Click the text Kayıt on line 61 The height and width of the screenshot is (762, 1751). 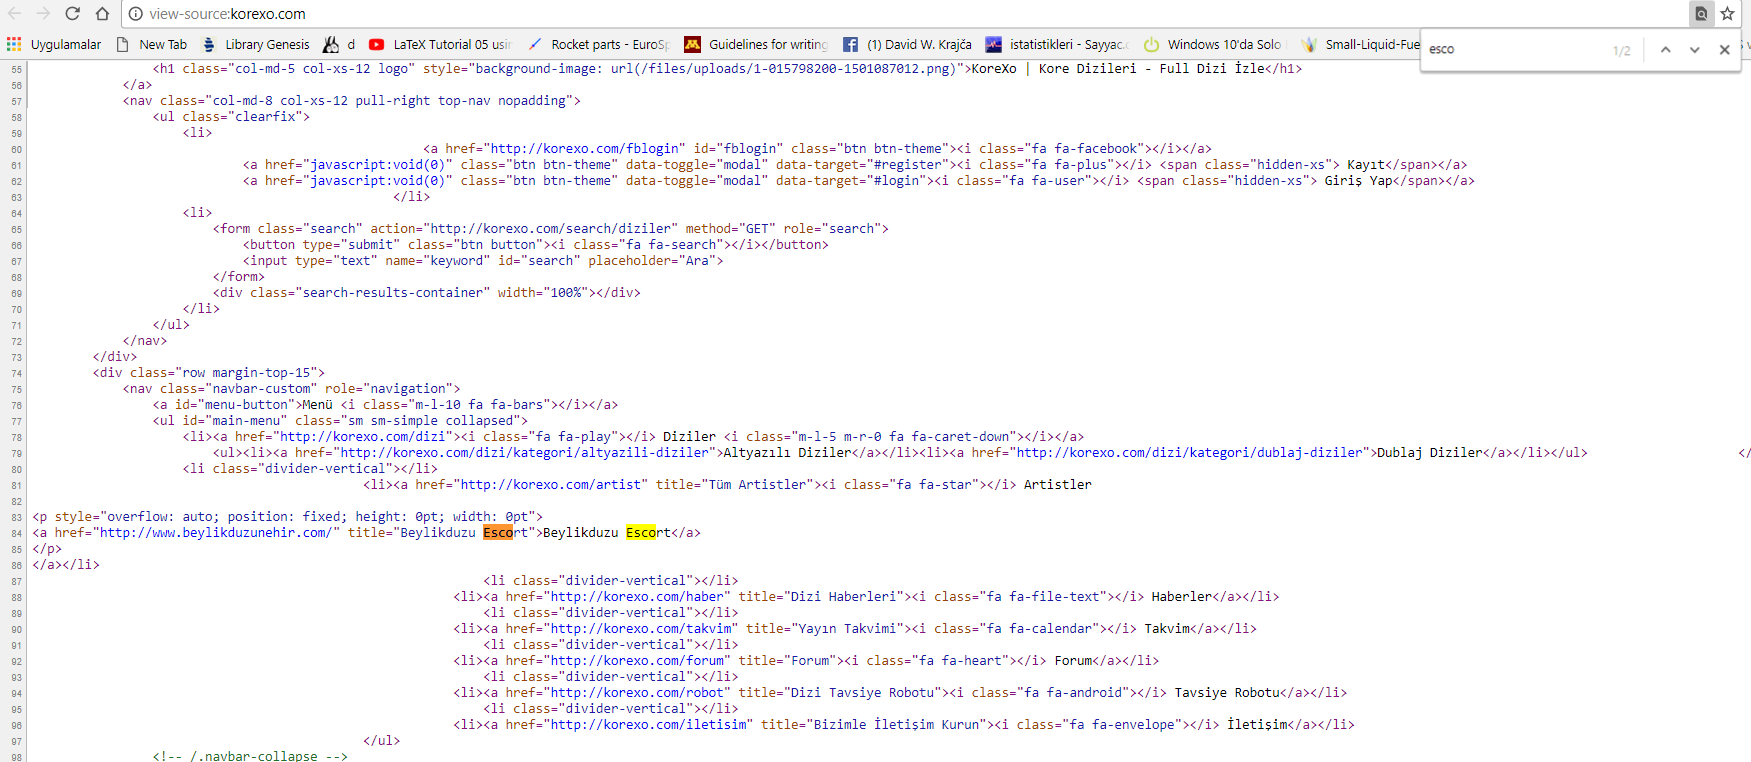[1365, 164]
